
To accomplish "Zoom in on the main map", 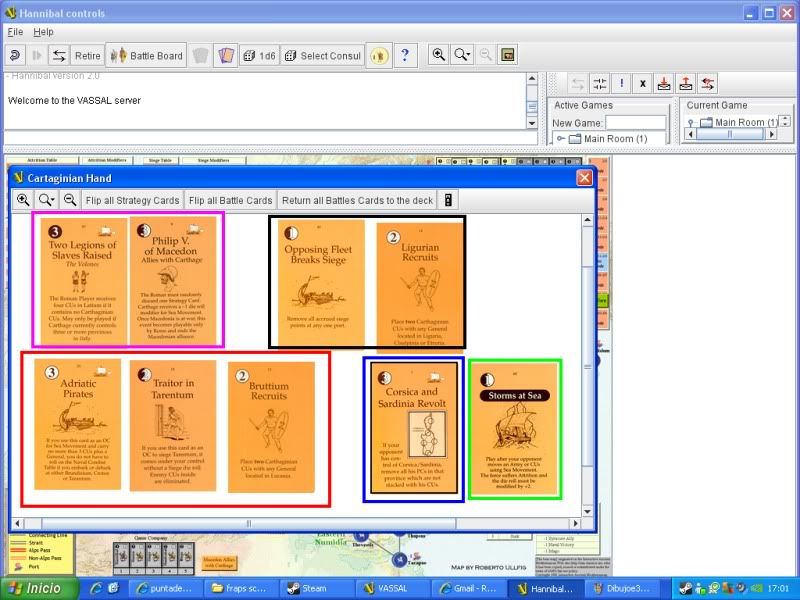I will pos(438,55).
